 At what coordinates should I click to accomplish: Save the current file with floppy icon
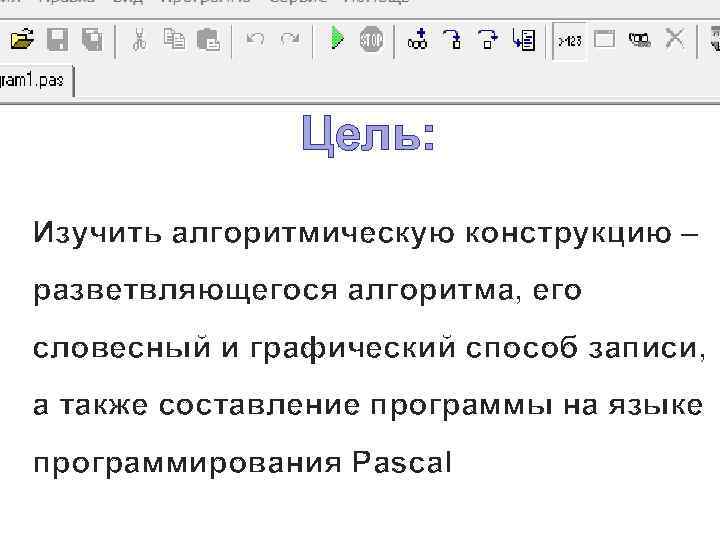[57, 40]
